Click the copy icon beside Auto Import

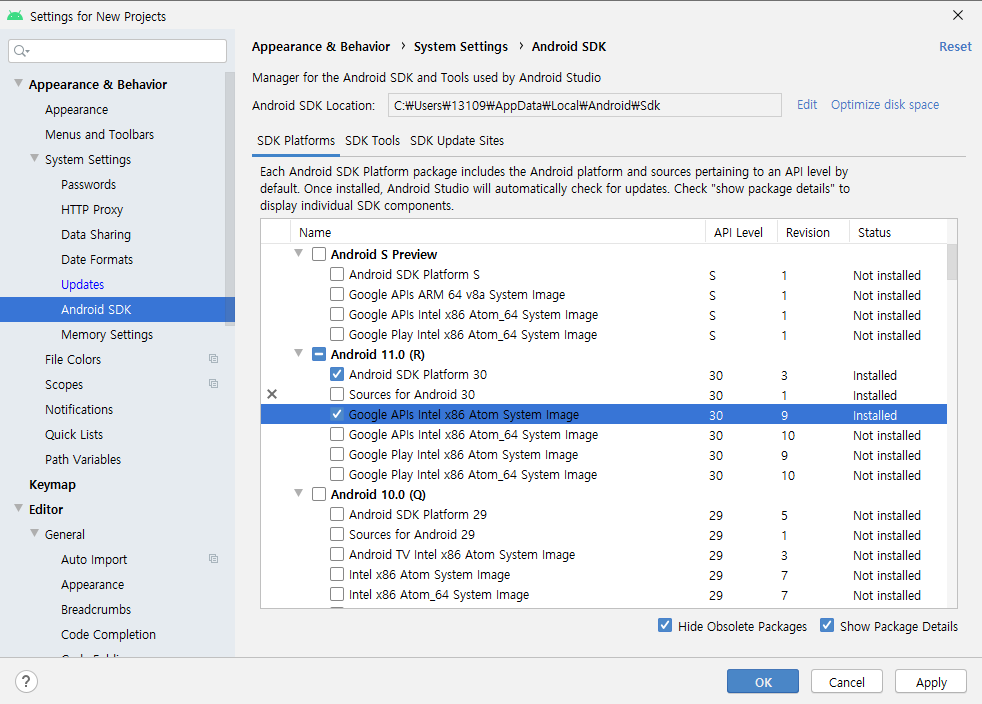tap(213, 559)
